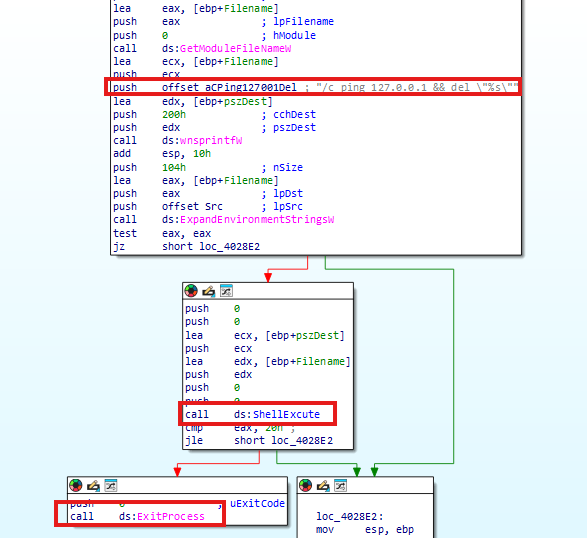Click the group nodes icon on ShellExcute block
Image resolution: width=587 pixels, height=538 pixels.
click(226, 291)
